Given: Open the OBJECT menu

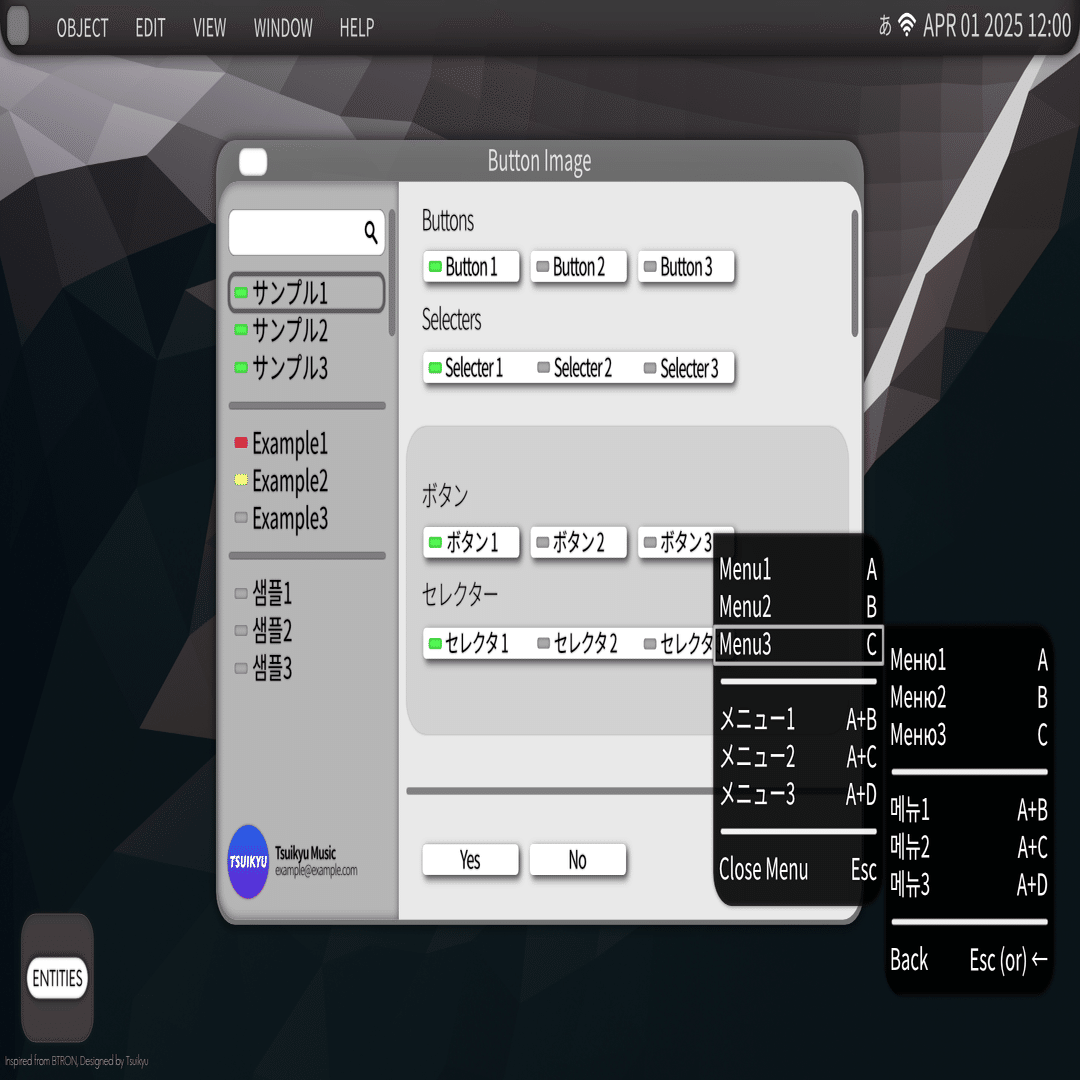Looking at the screenshot, I should click(x=82, y=28).
